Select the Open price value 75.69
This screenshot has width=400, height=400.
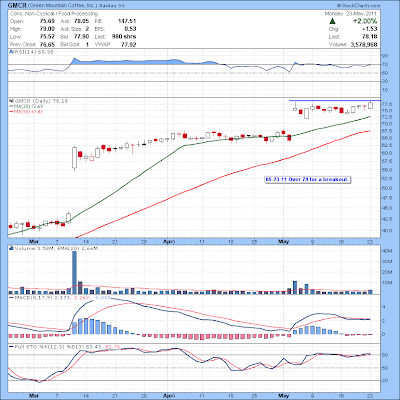(47, 21)
